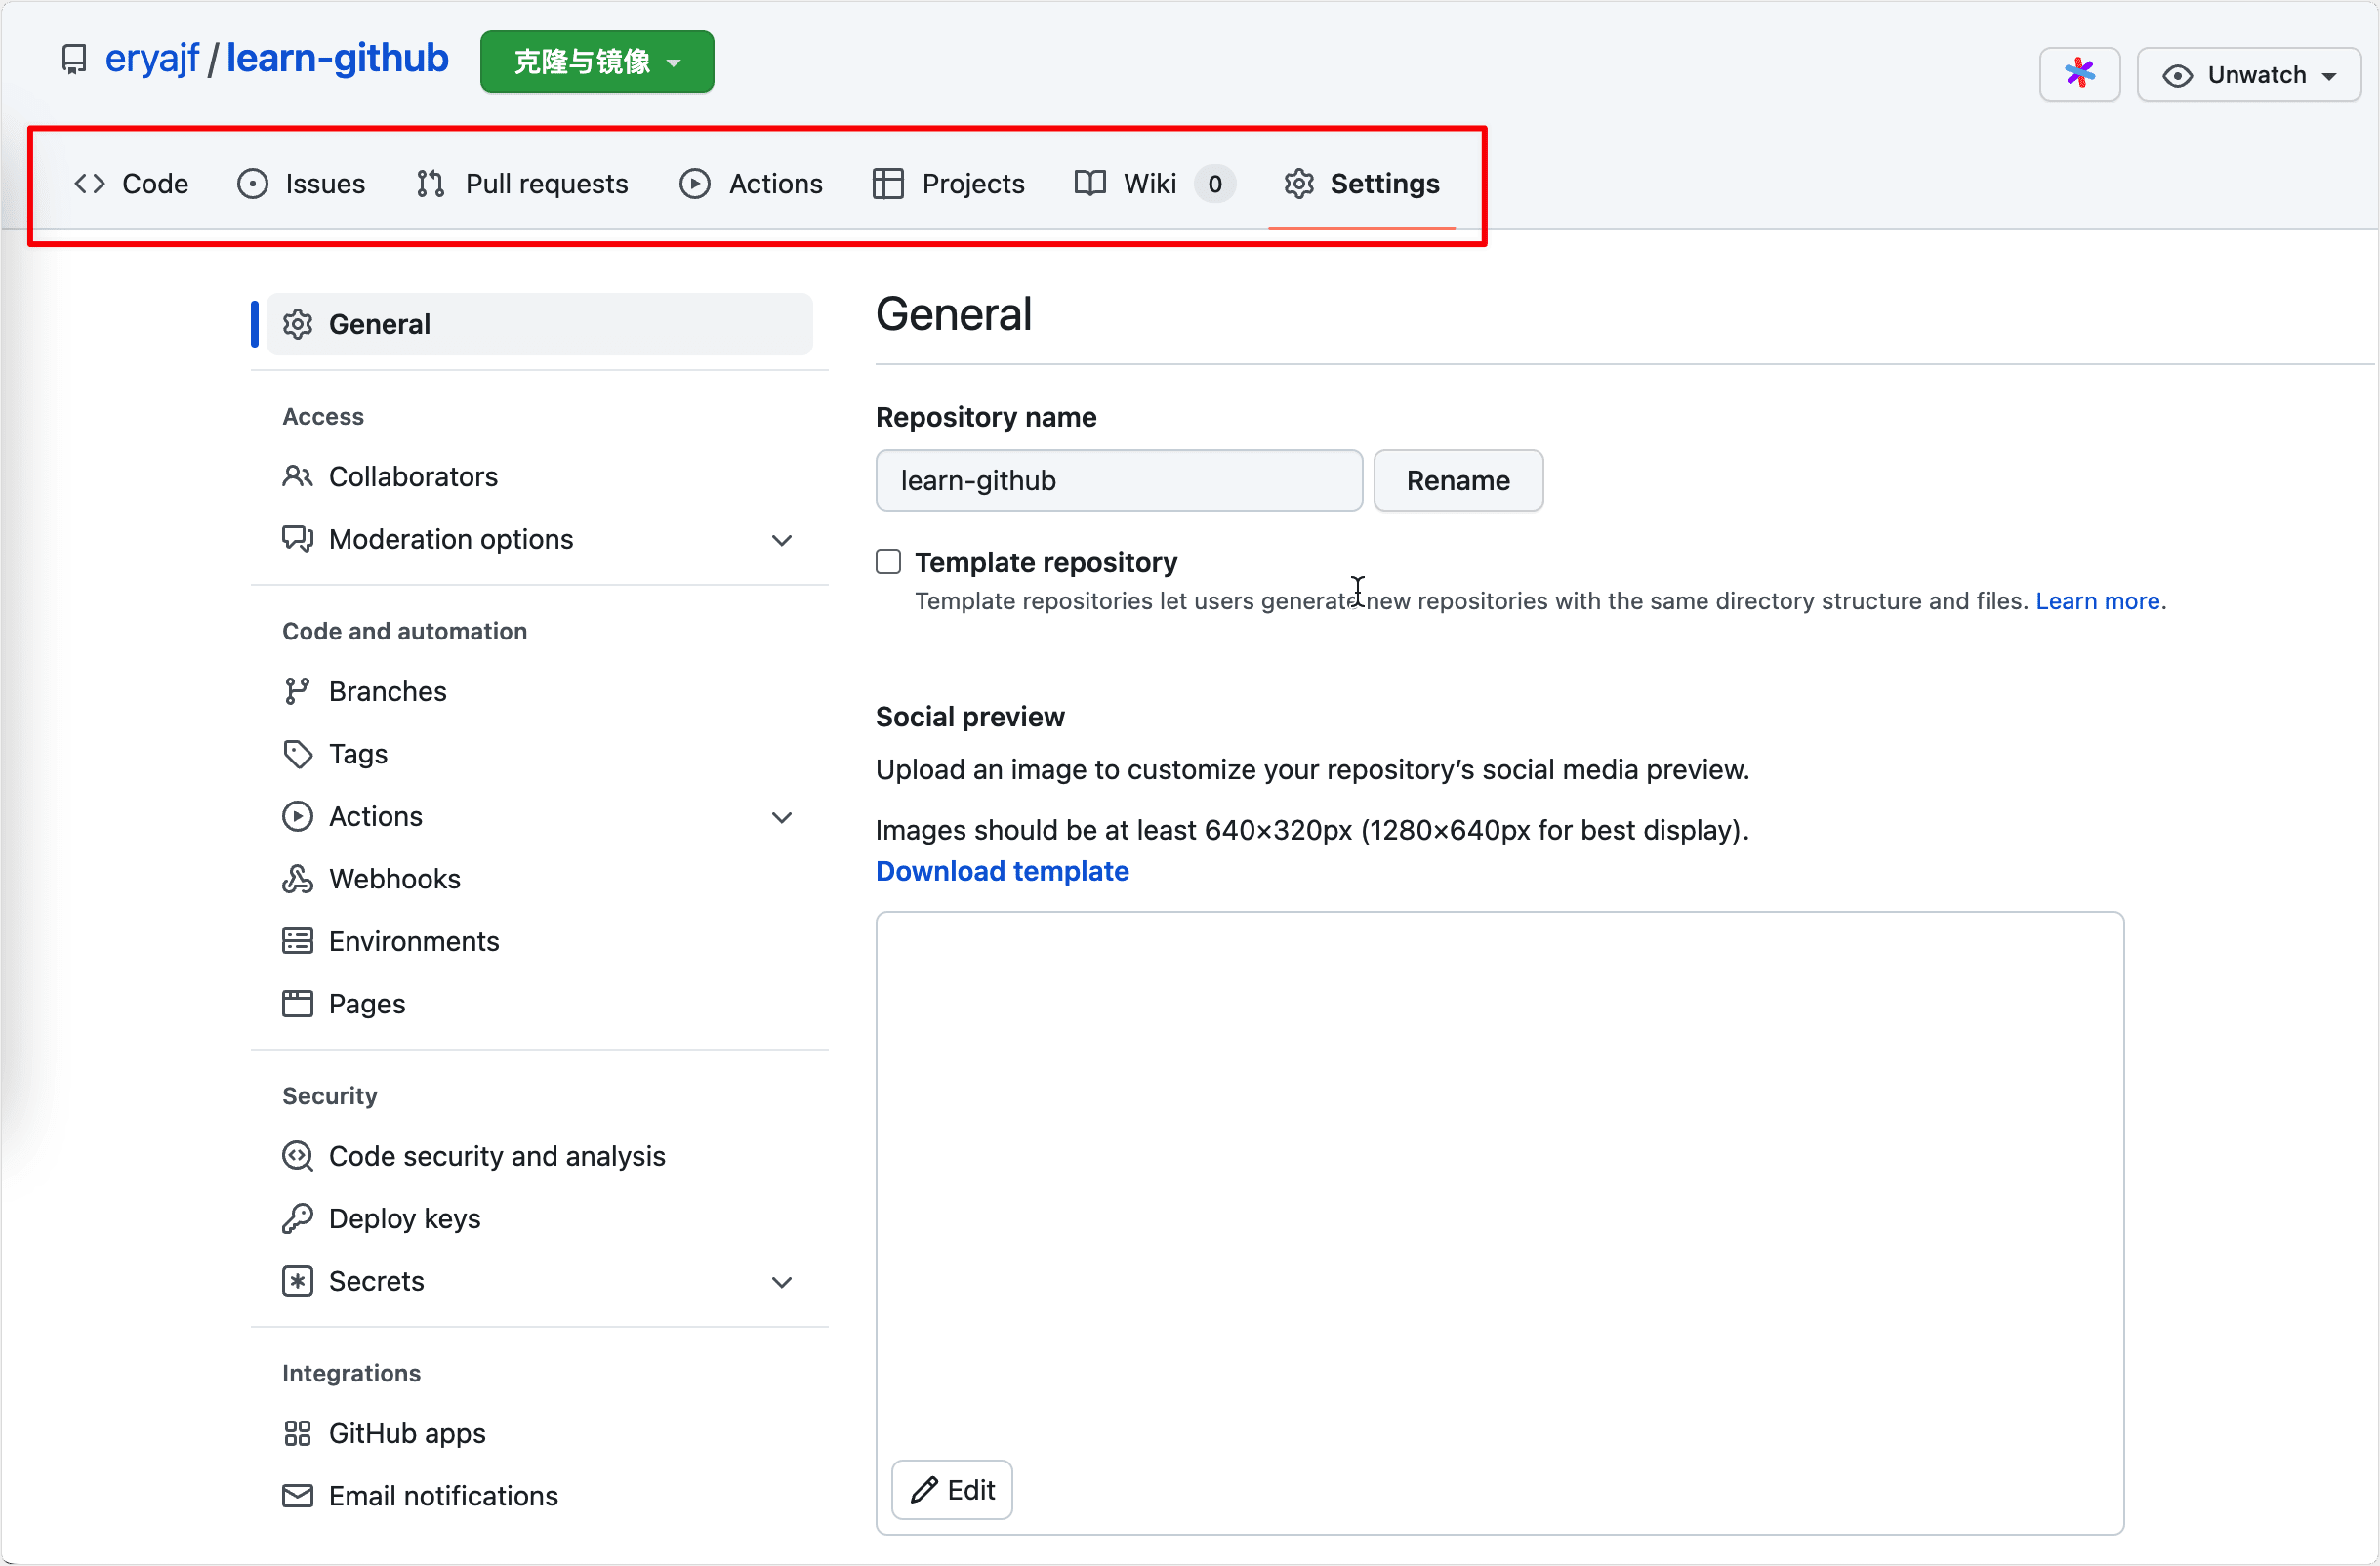Click the GitHub apps grid icon
The height and width of the screenshot is (1566, 2380).
297,1433
